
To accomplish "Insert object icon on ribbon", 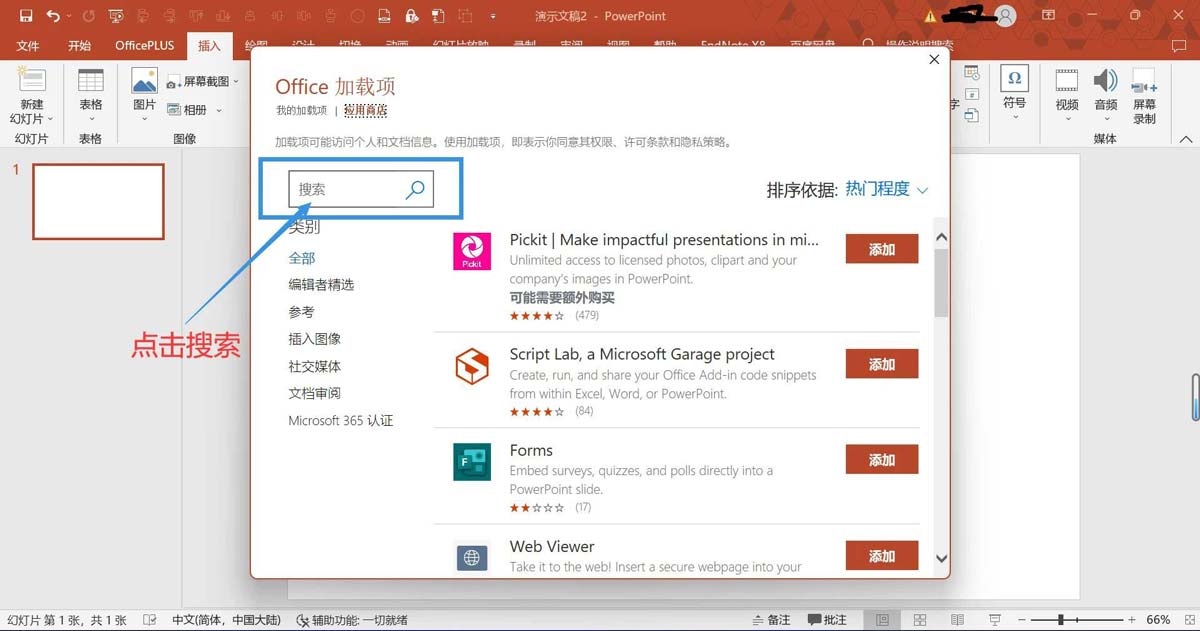I will (x=971, y=116).
